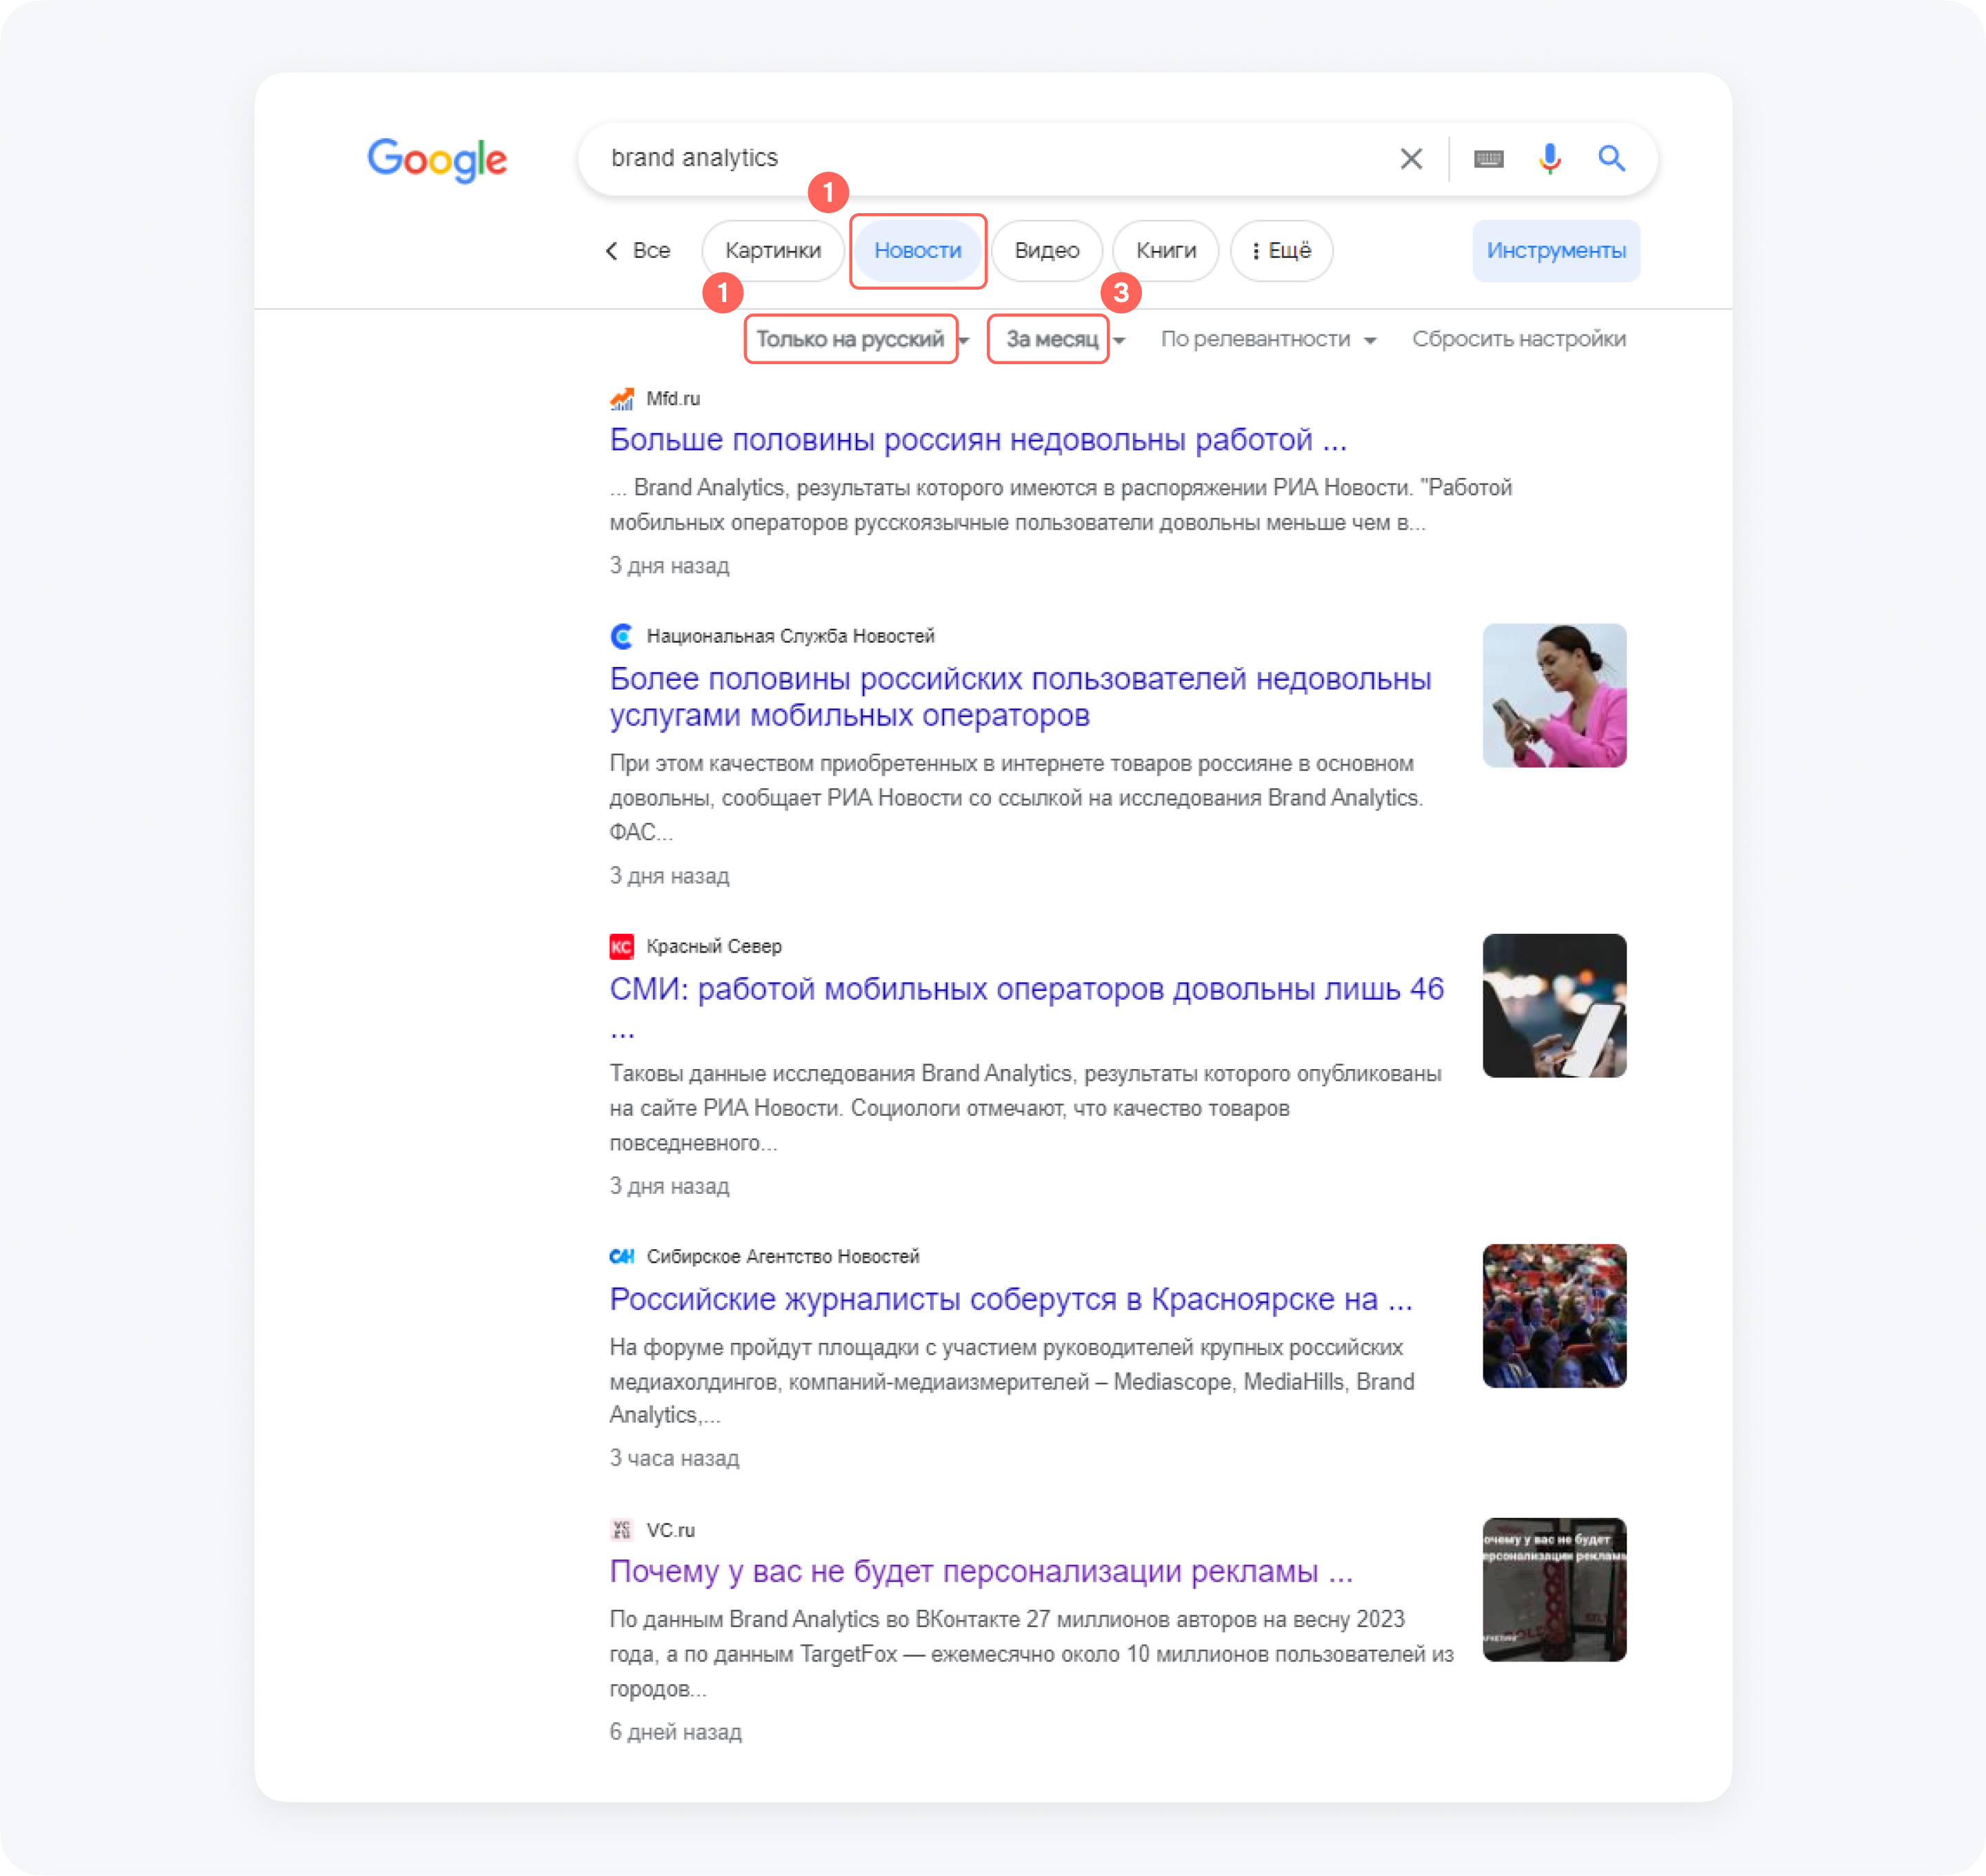Click the Красный Север source name
The width and height of the screenshot is (1986, 1876).
pyautogui.click(x=714, y=946)
